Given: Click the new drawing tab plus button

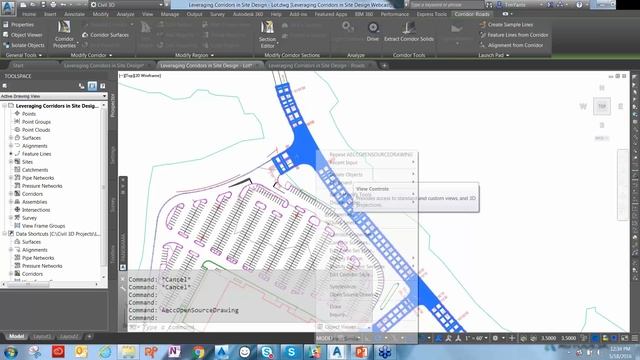Looking at the screenshot, I should [x=384, y=66].
